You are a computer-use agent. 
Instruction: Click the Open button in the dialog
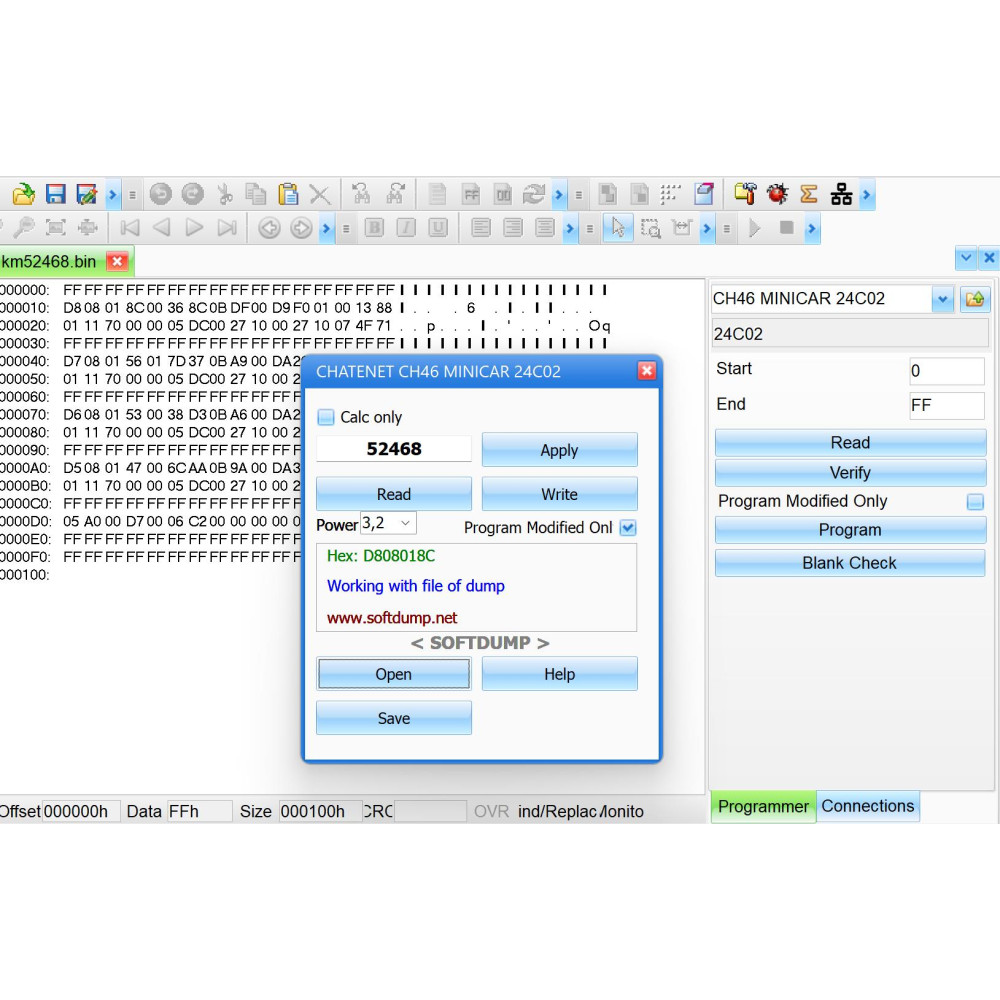pyautogui.click(x=393, y=674)
